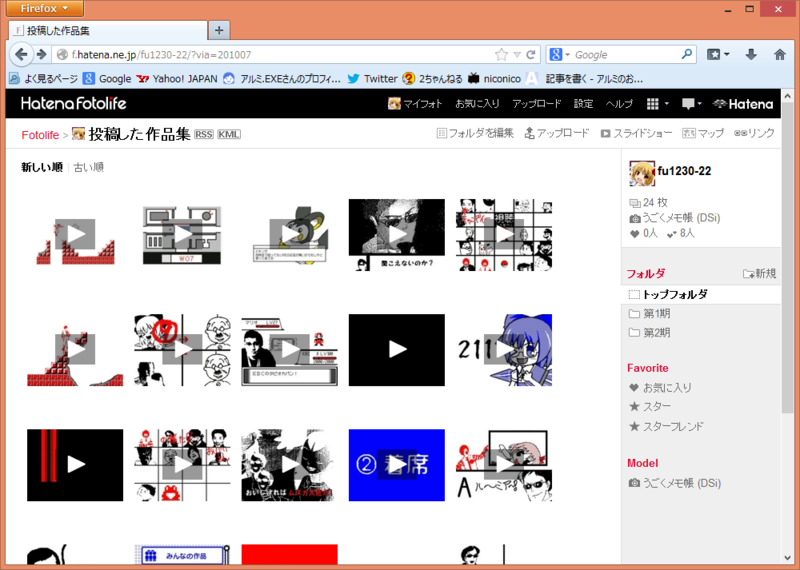
Task: Open マイフォト in the header
Action: pos(415,104)
